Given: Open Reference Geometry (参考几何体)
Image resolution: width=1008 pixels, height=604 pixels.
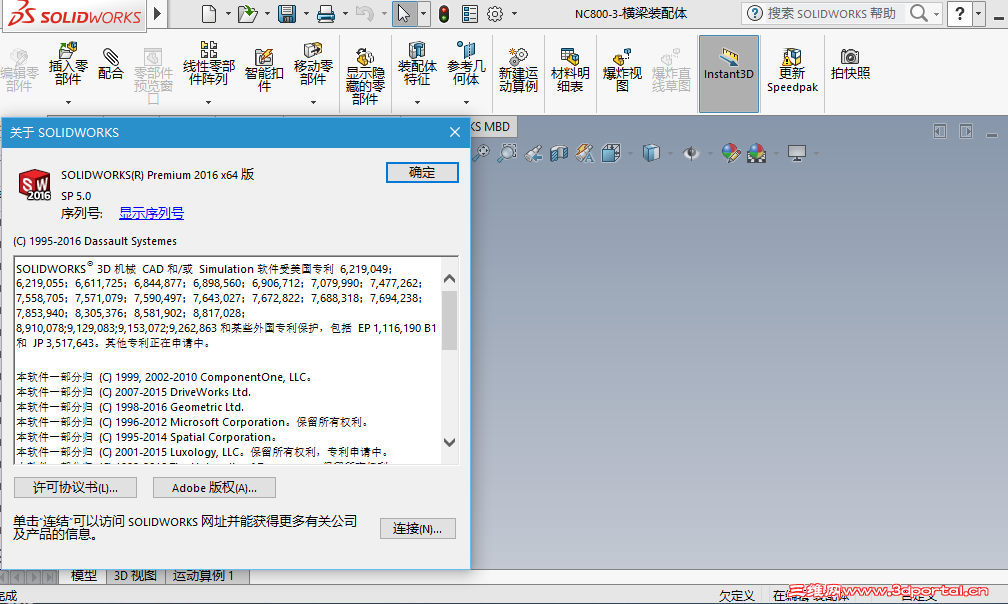Looking at the screenshot, I should click(466, 64).
